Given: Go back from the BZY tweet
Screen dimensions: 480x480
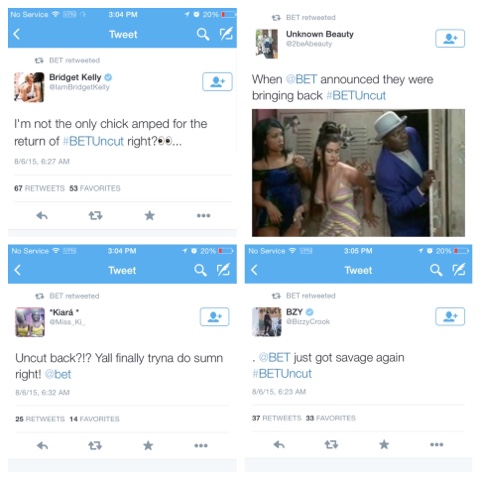Looking at the screenshot, I should tap(254, 270).
